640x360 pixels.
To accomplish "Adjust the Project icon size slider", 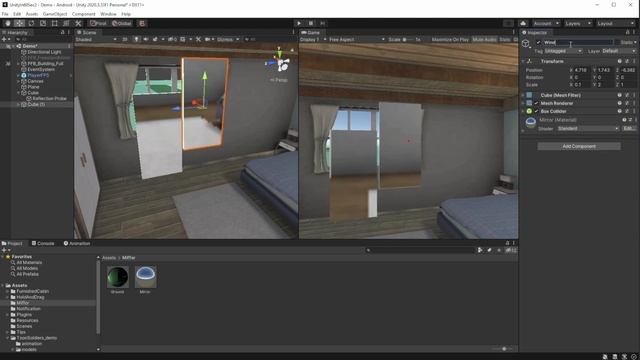I will coord(504,349).
